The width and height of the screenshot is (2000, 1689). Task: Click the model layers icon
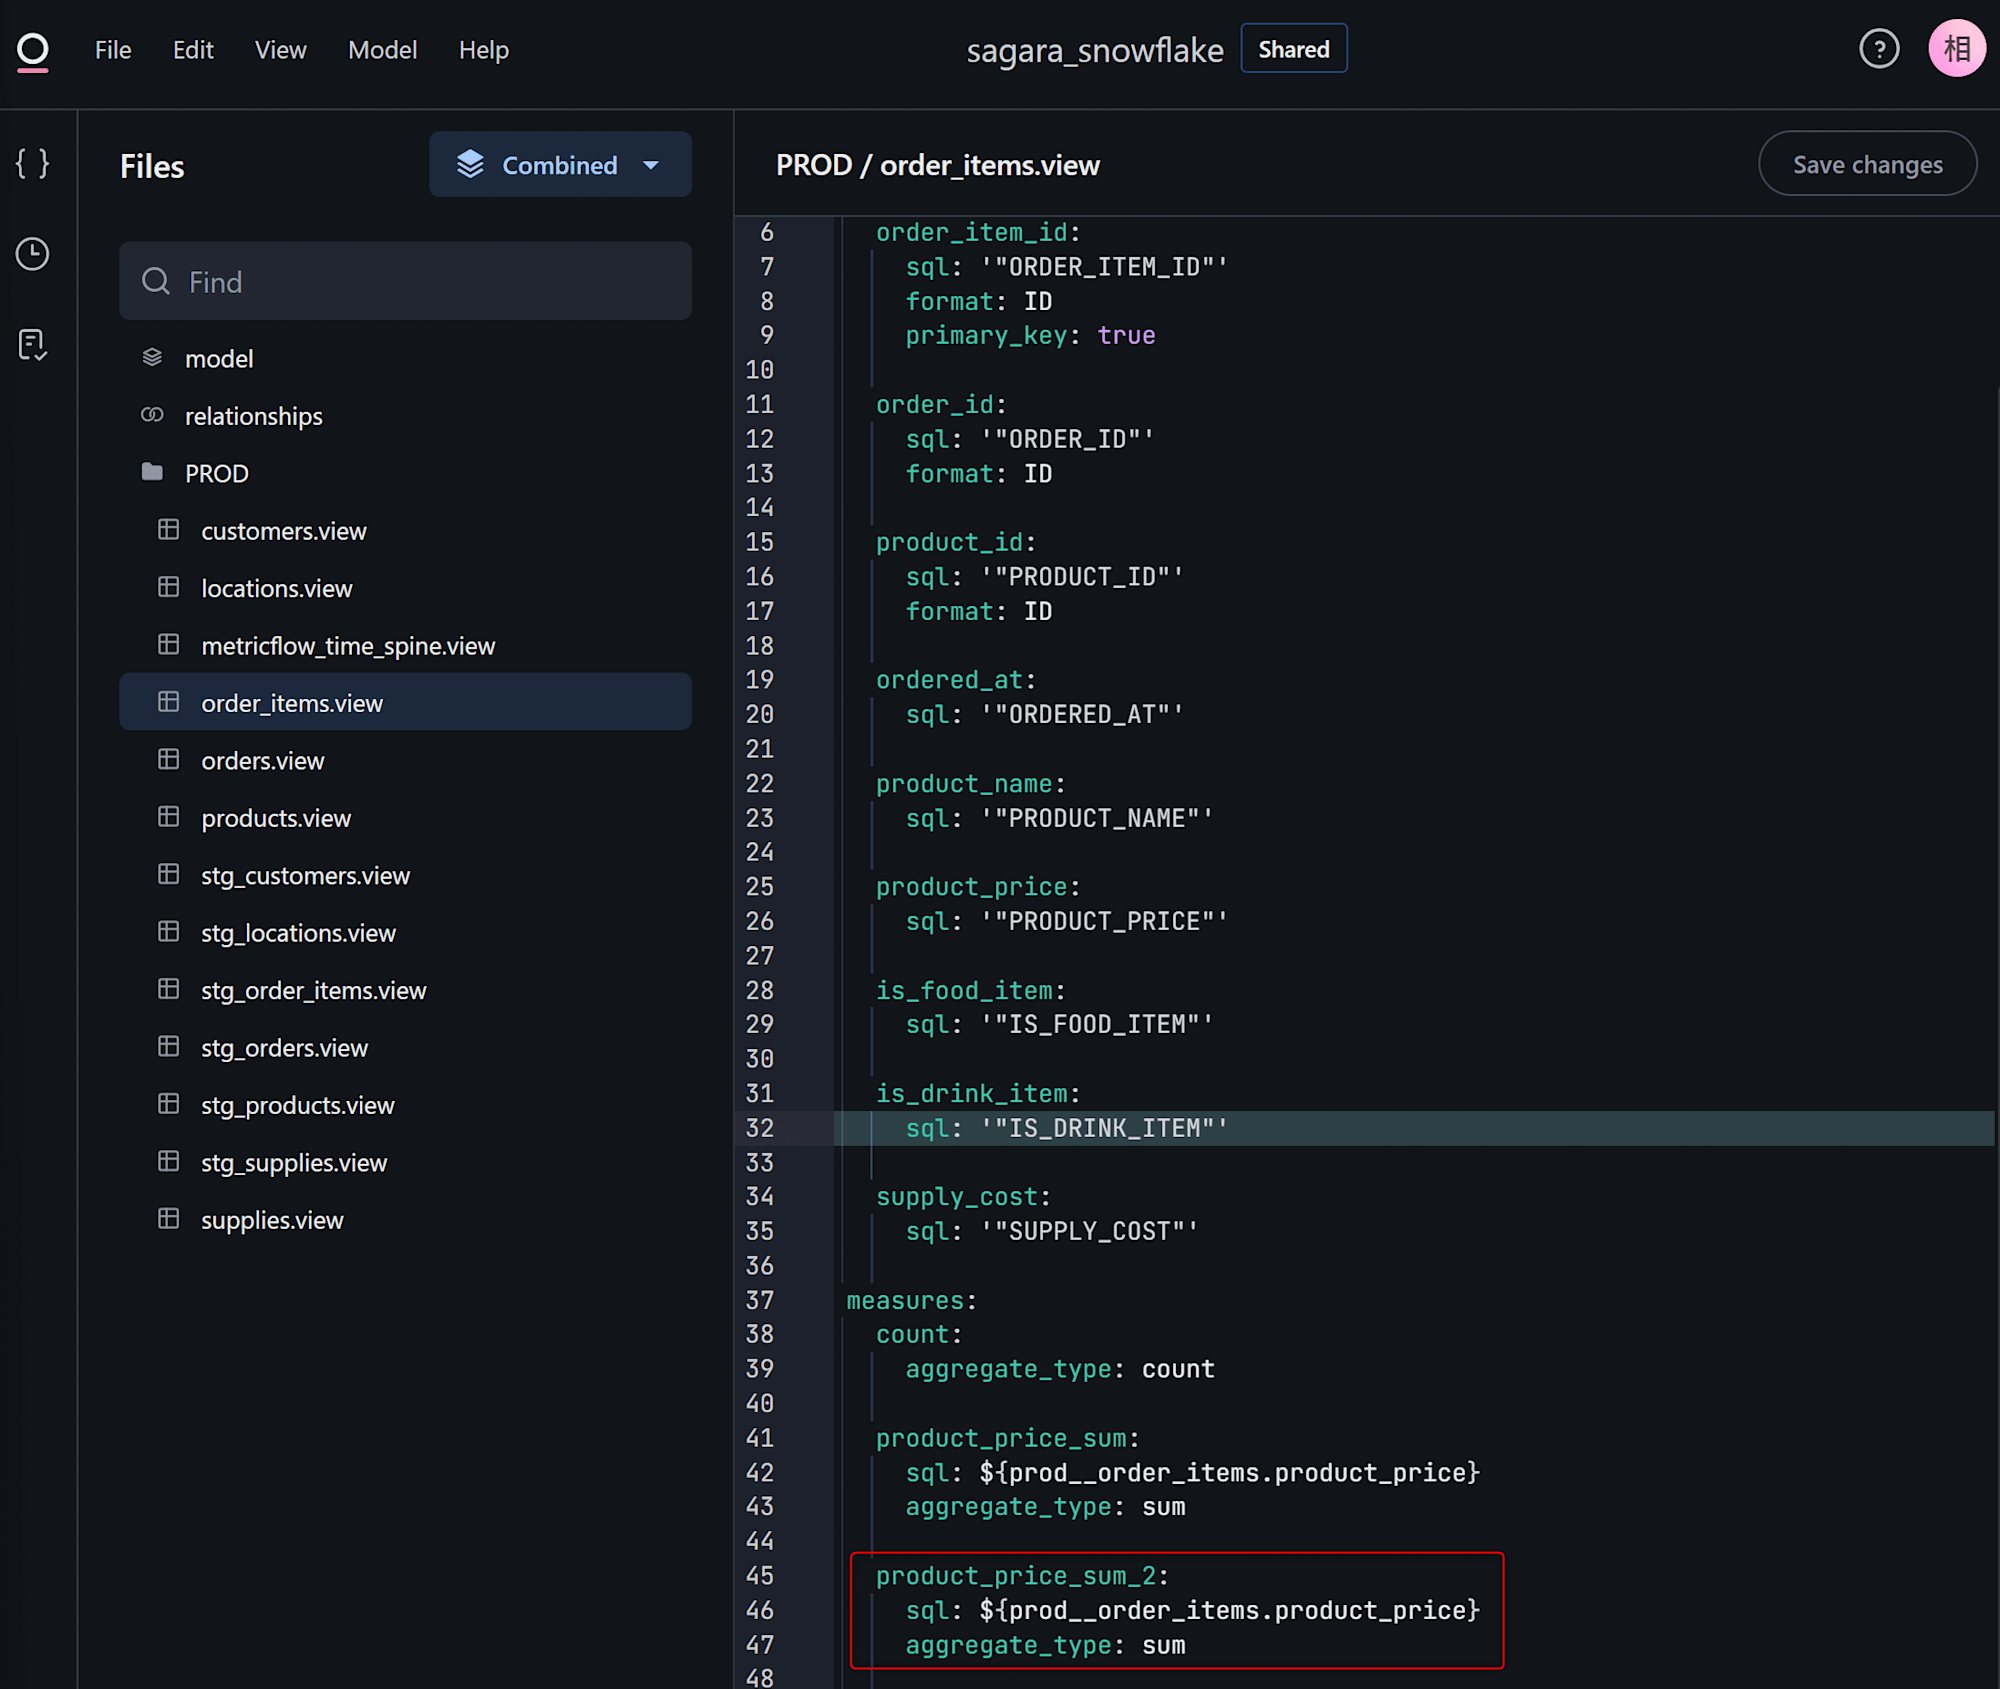(152, 358)
